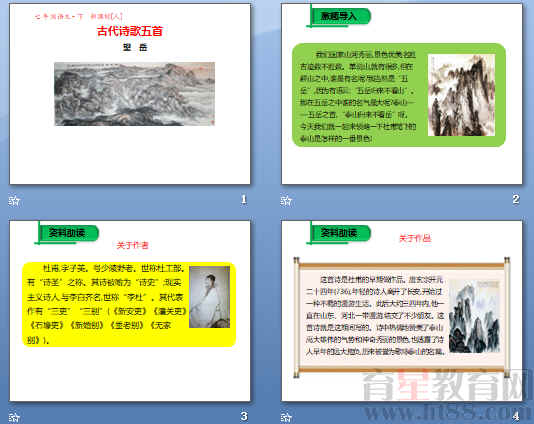Click the animation star icon under slide 1
534x424 pixels.
tap(14, 201)
